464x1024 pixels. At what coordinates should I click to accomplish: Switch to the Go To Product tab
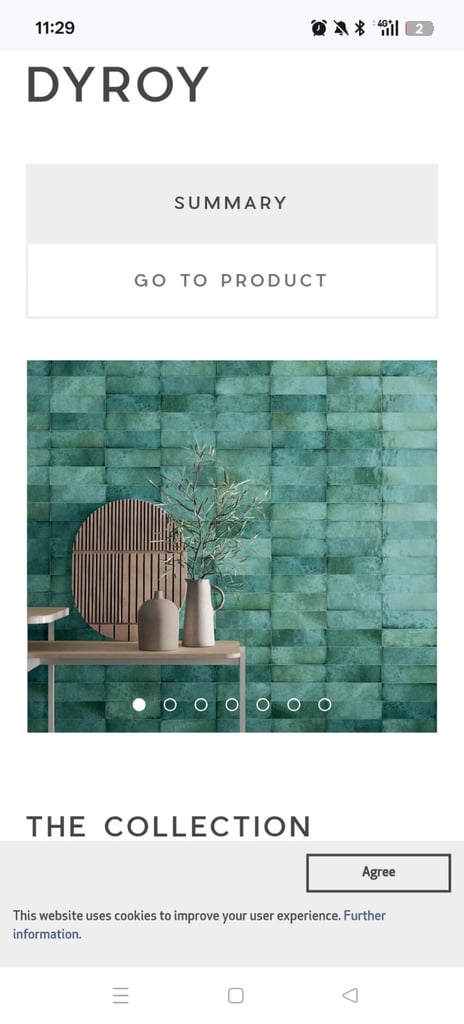coord(231,281)
